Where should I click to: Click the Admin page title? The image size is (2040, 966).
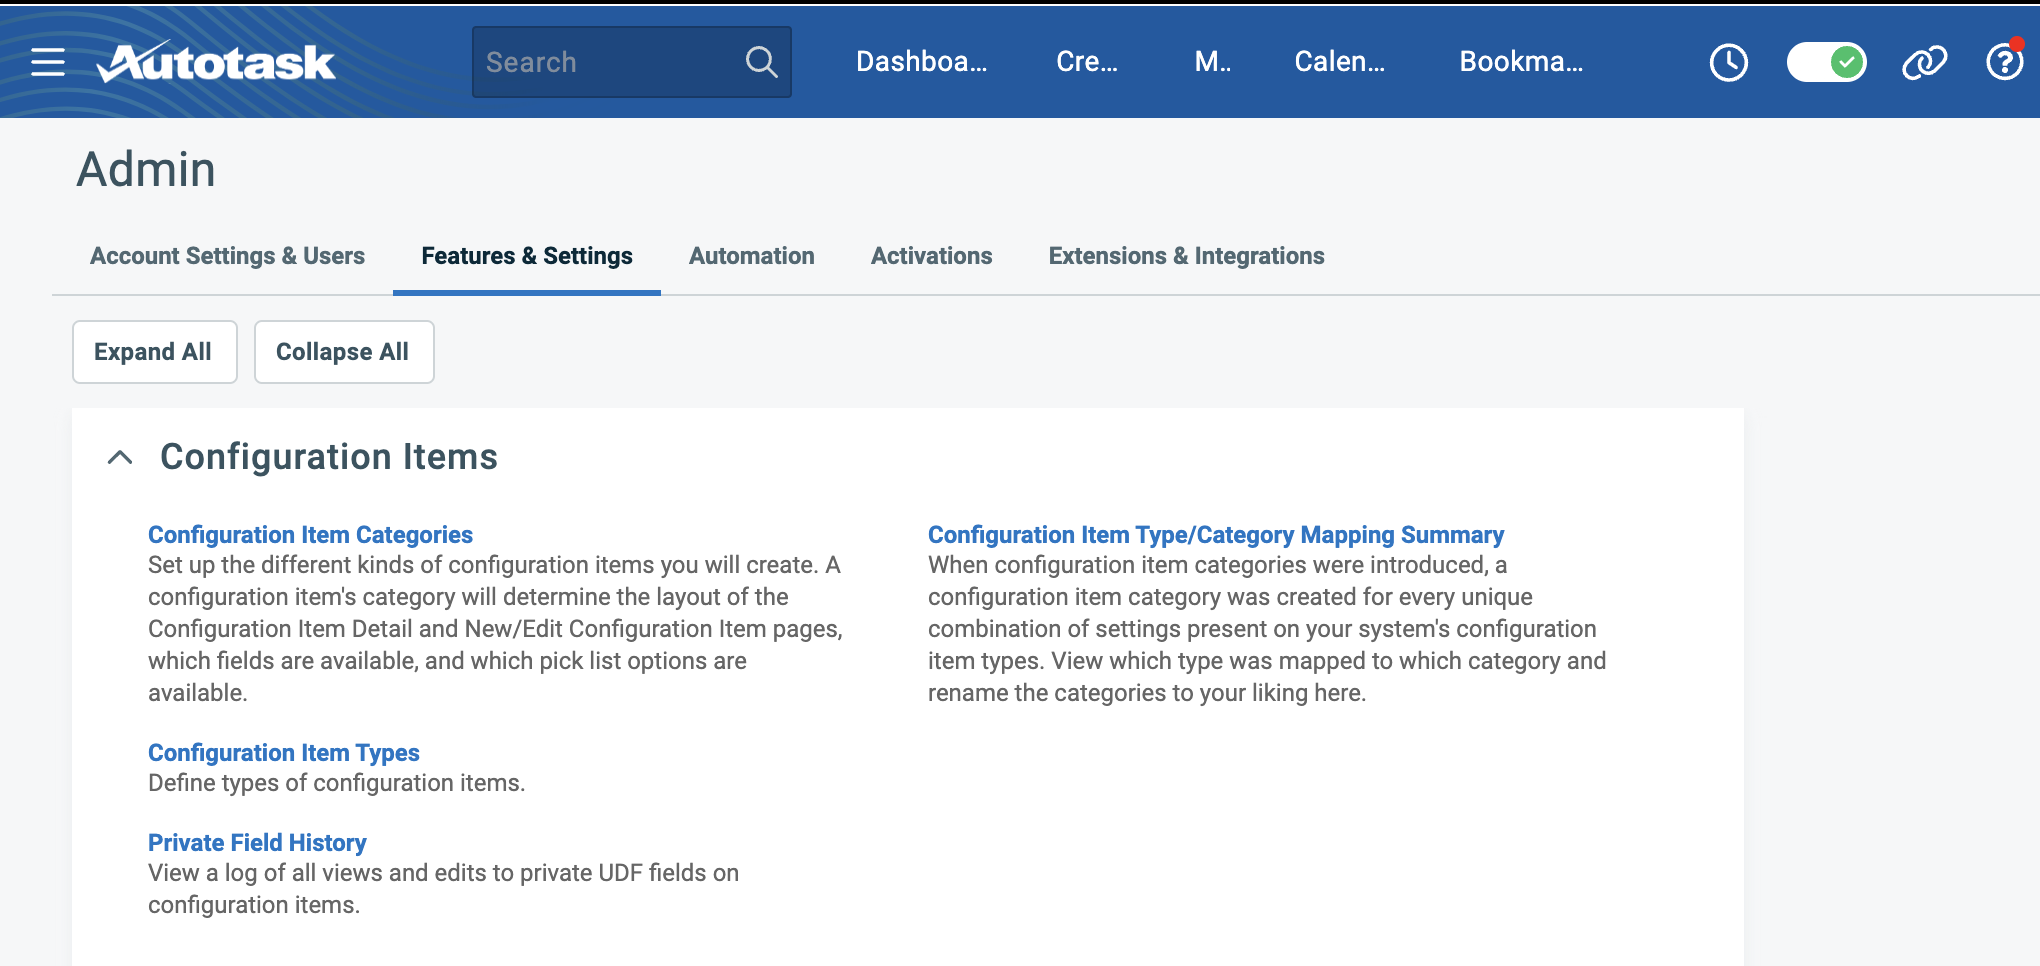point(146,169)
